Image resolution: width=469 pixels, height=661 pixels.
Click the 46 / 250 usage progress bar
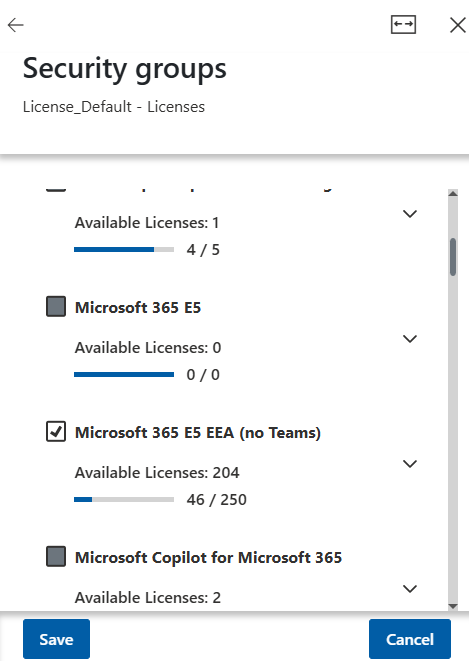(124, 500)
